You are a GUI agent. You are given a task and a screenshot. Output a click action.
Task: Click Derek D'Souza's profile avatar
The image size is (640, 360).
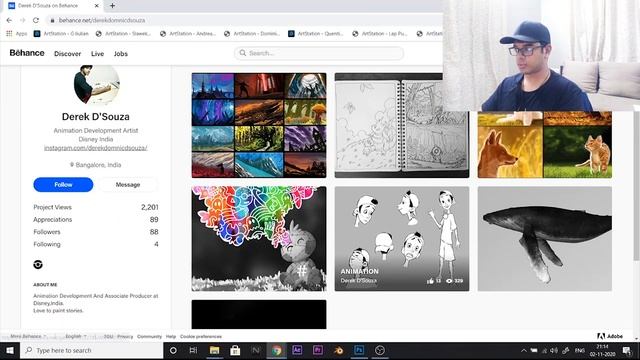click(97, 84)
